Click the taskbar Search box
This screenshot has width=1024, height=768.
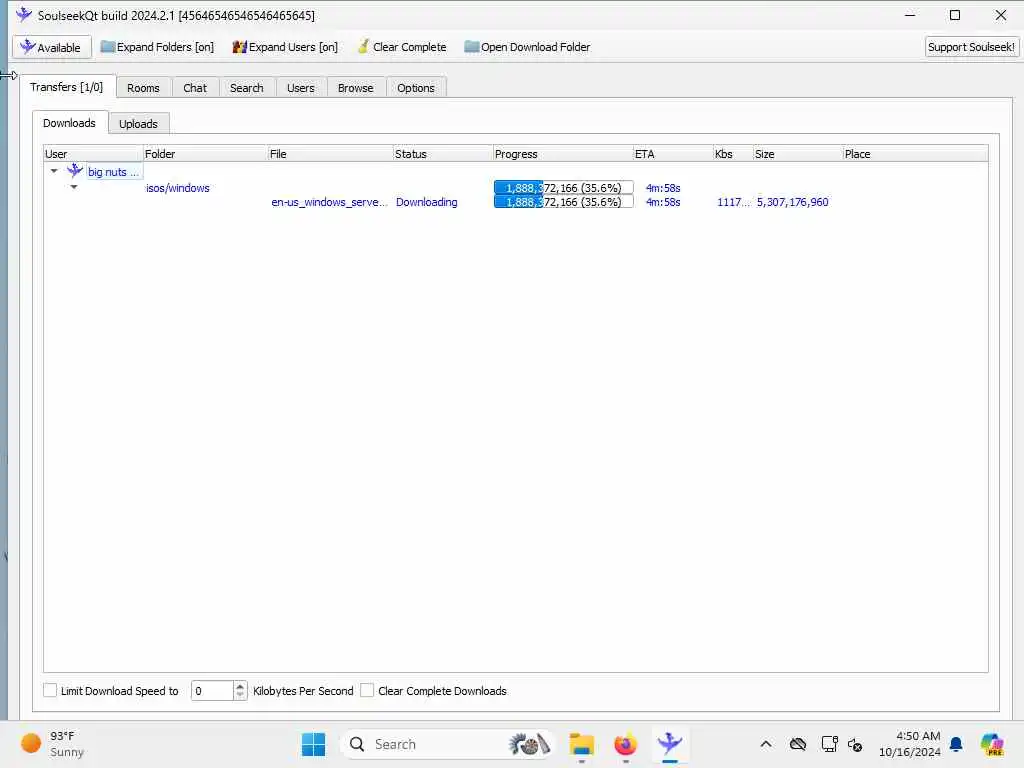pos(447,744)
